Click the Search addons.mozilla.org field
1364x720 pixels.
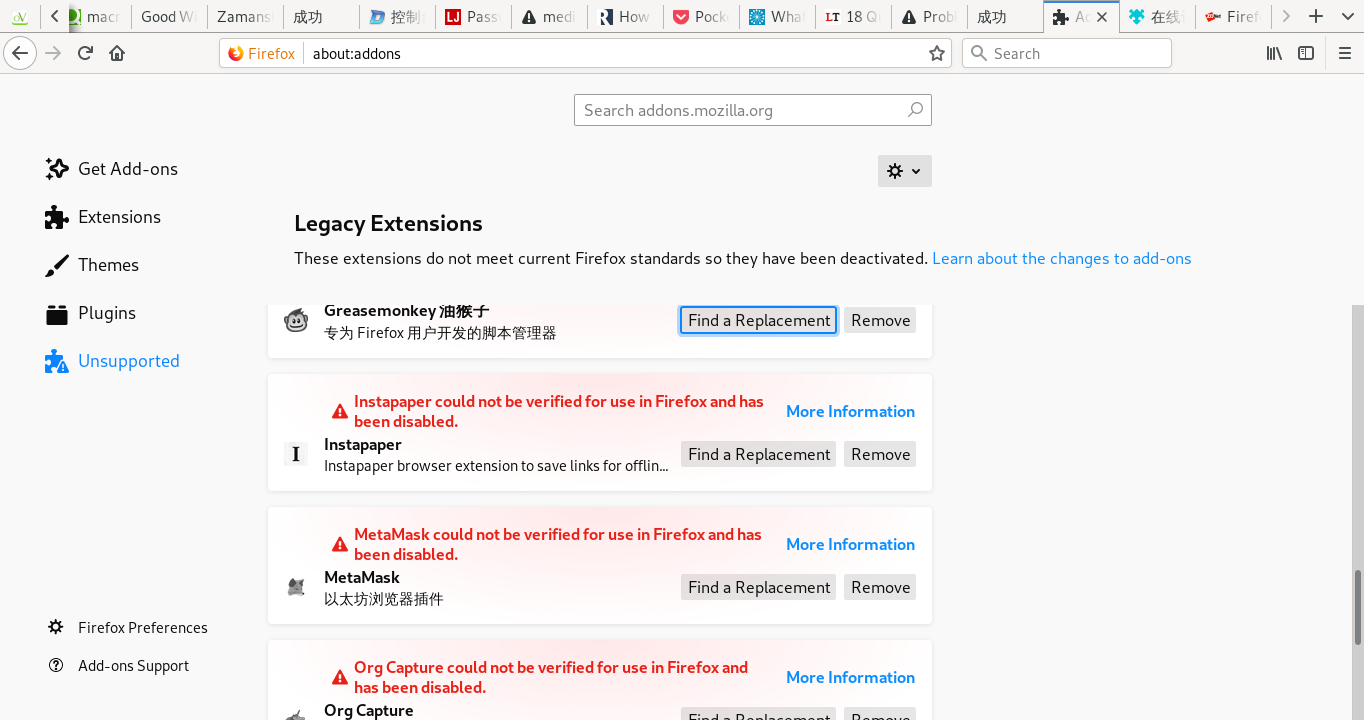752,110
